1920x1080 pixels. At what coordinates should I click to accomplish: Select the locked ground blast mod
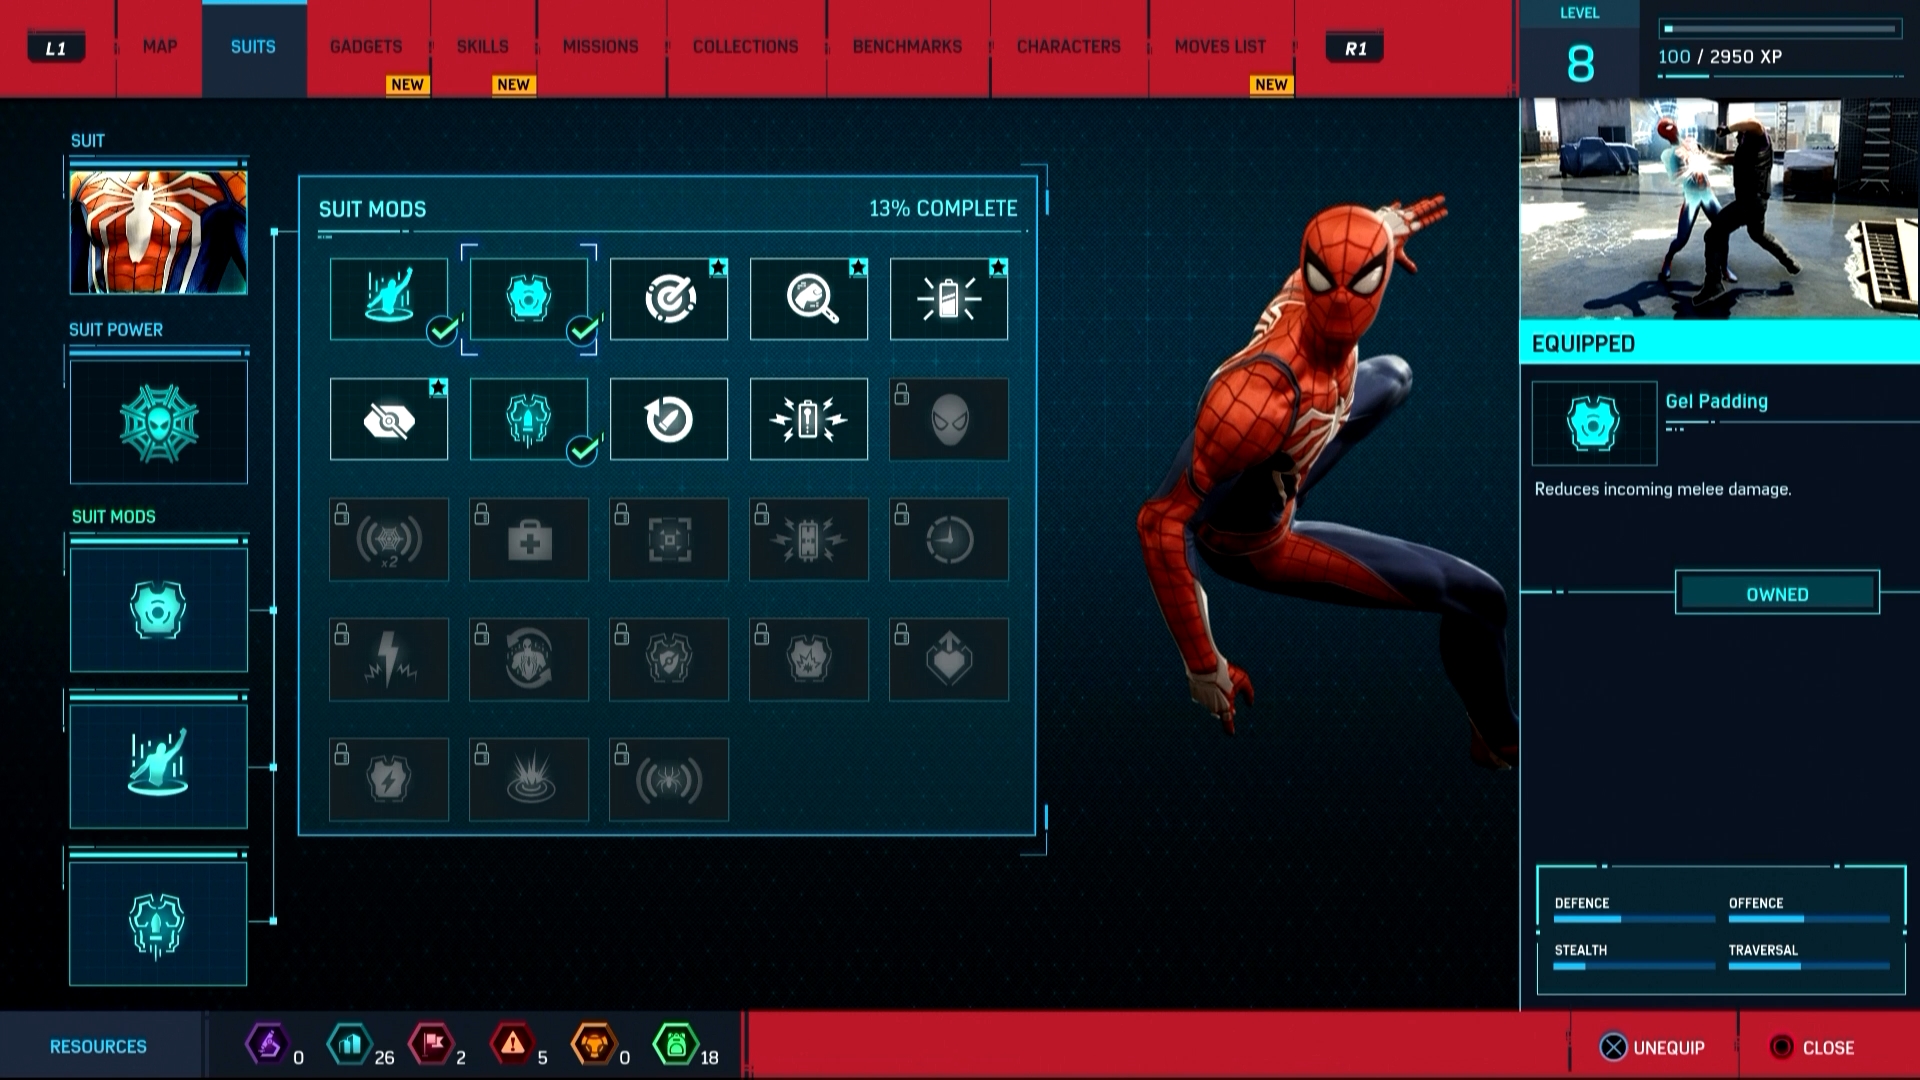point(529,779)
